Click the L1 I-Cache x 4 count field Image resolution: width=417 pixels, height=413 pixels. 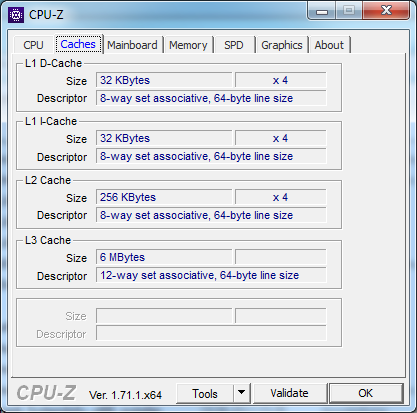coord(281,138)
